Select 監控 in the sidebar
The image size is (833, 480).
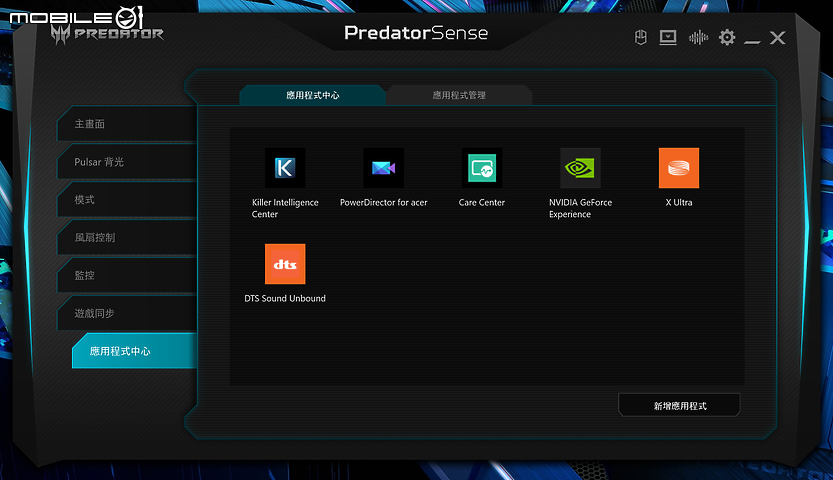(x=127, y=275)
